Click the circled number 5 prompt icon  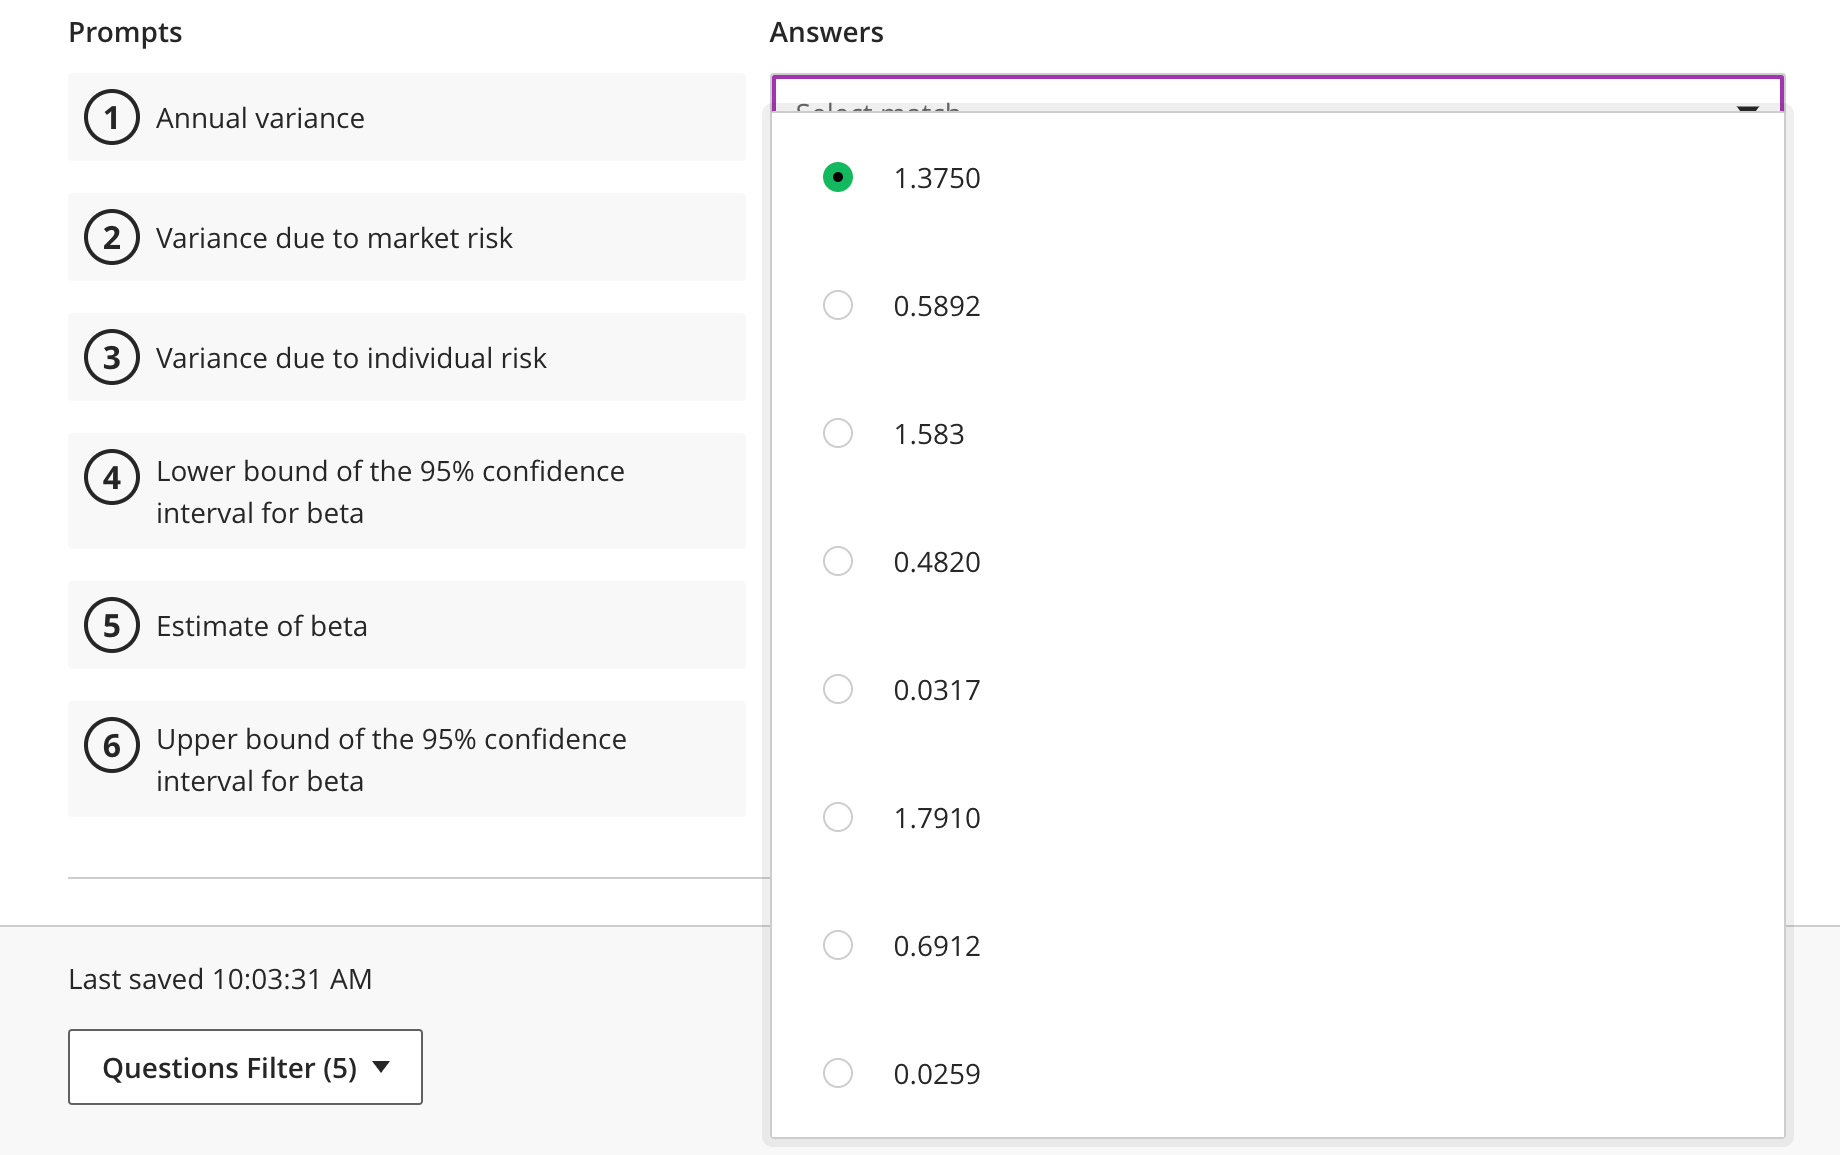click(x=112, y=626)
